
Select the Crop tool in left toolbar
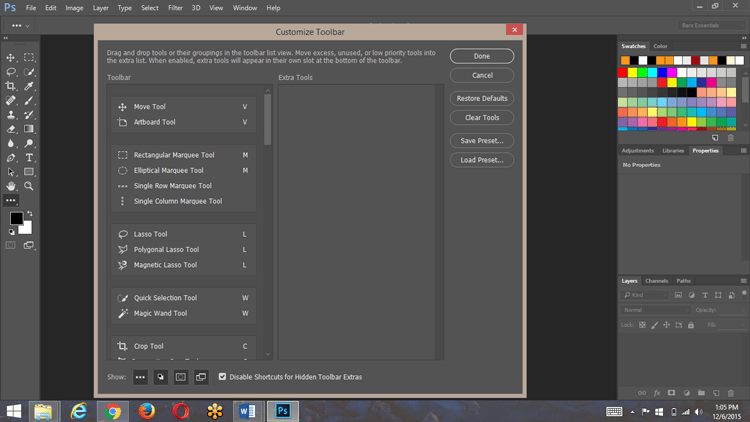click(x=11, y=86)
